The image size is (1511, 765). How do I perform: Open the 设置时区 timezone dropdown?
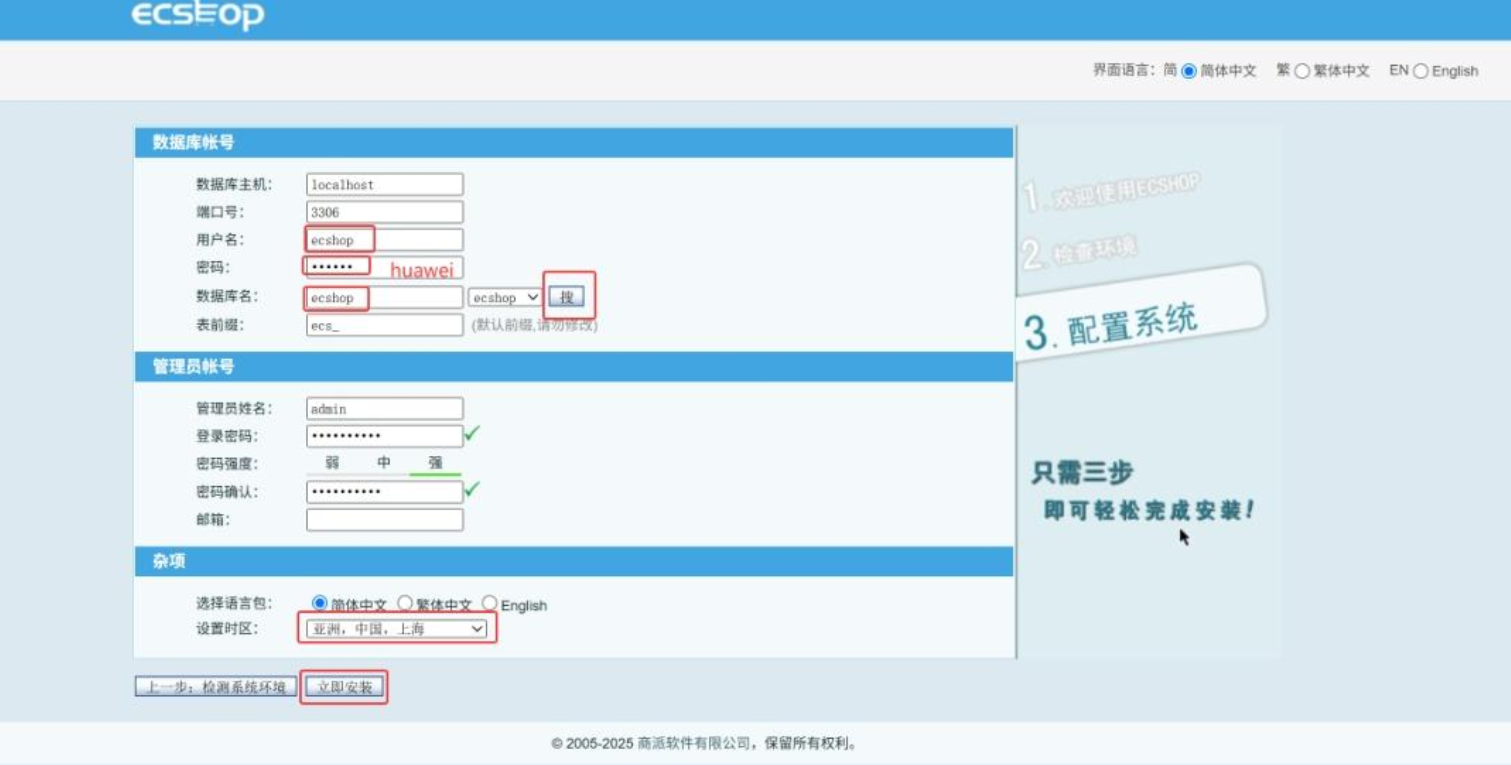[x=397, y=628]
